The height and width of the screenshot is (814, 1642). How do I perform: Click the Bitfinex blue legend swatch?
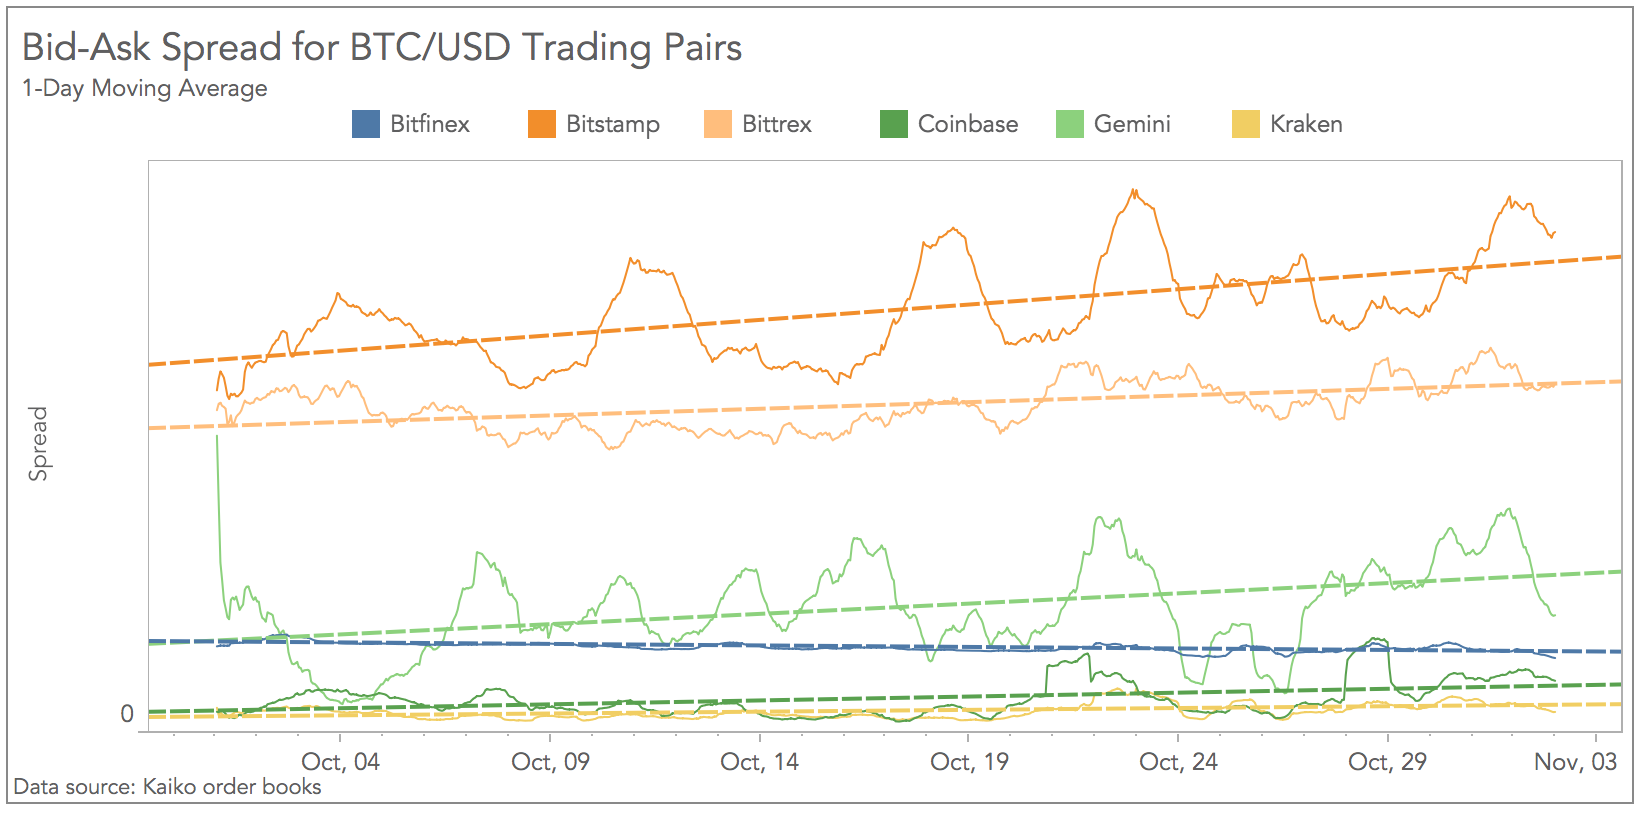coord(366,124)
